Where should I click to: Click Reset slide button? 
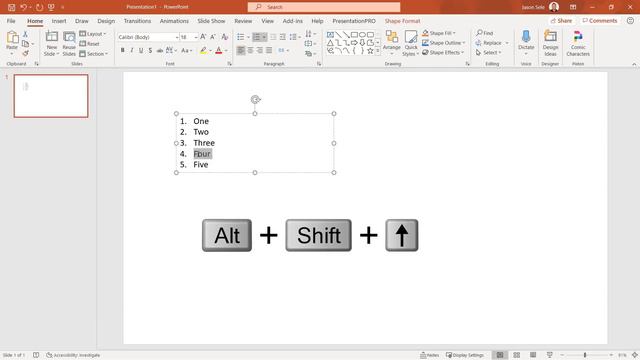coord(89,44)
